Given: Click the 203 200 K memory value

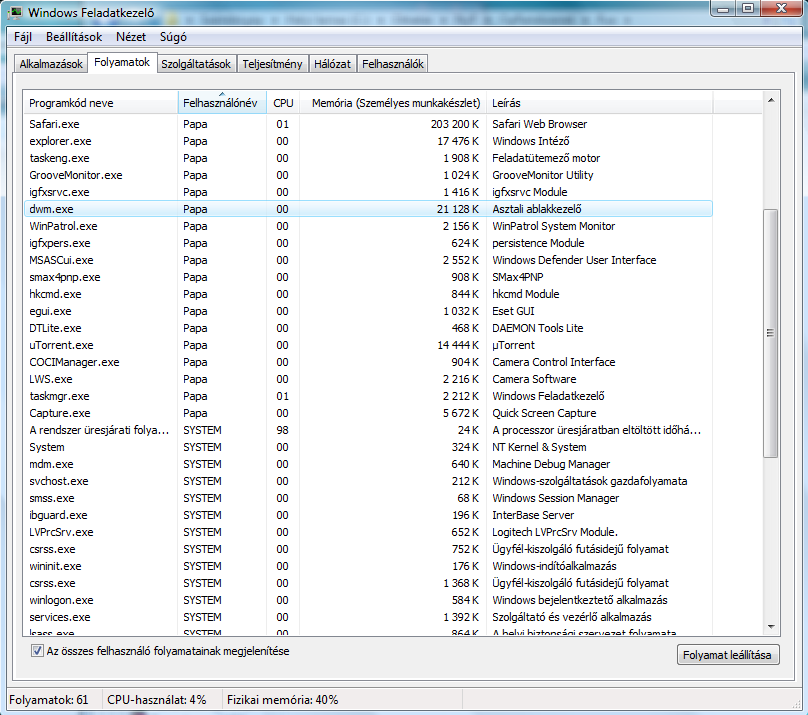Looking at the screenshot, I should click(454, 124).
